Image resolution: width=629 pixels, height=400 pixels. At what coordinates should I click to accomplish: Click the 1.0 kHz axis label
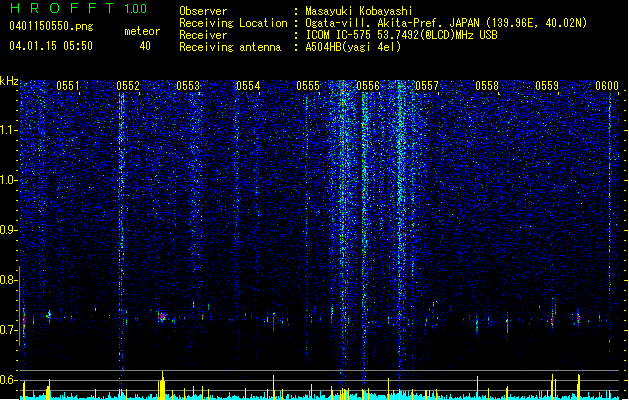9,180
